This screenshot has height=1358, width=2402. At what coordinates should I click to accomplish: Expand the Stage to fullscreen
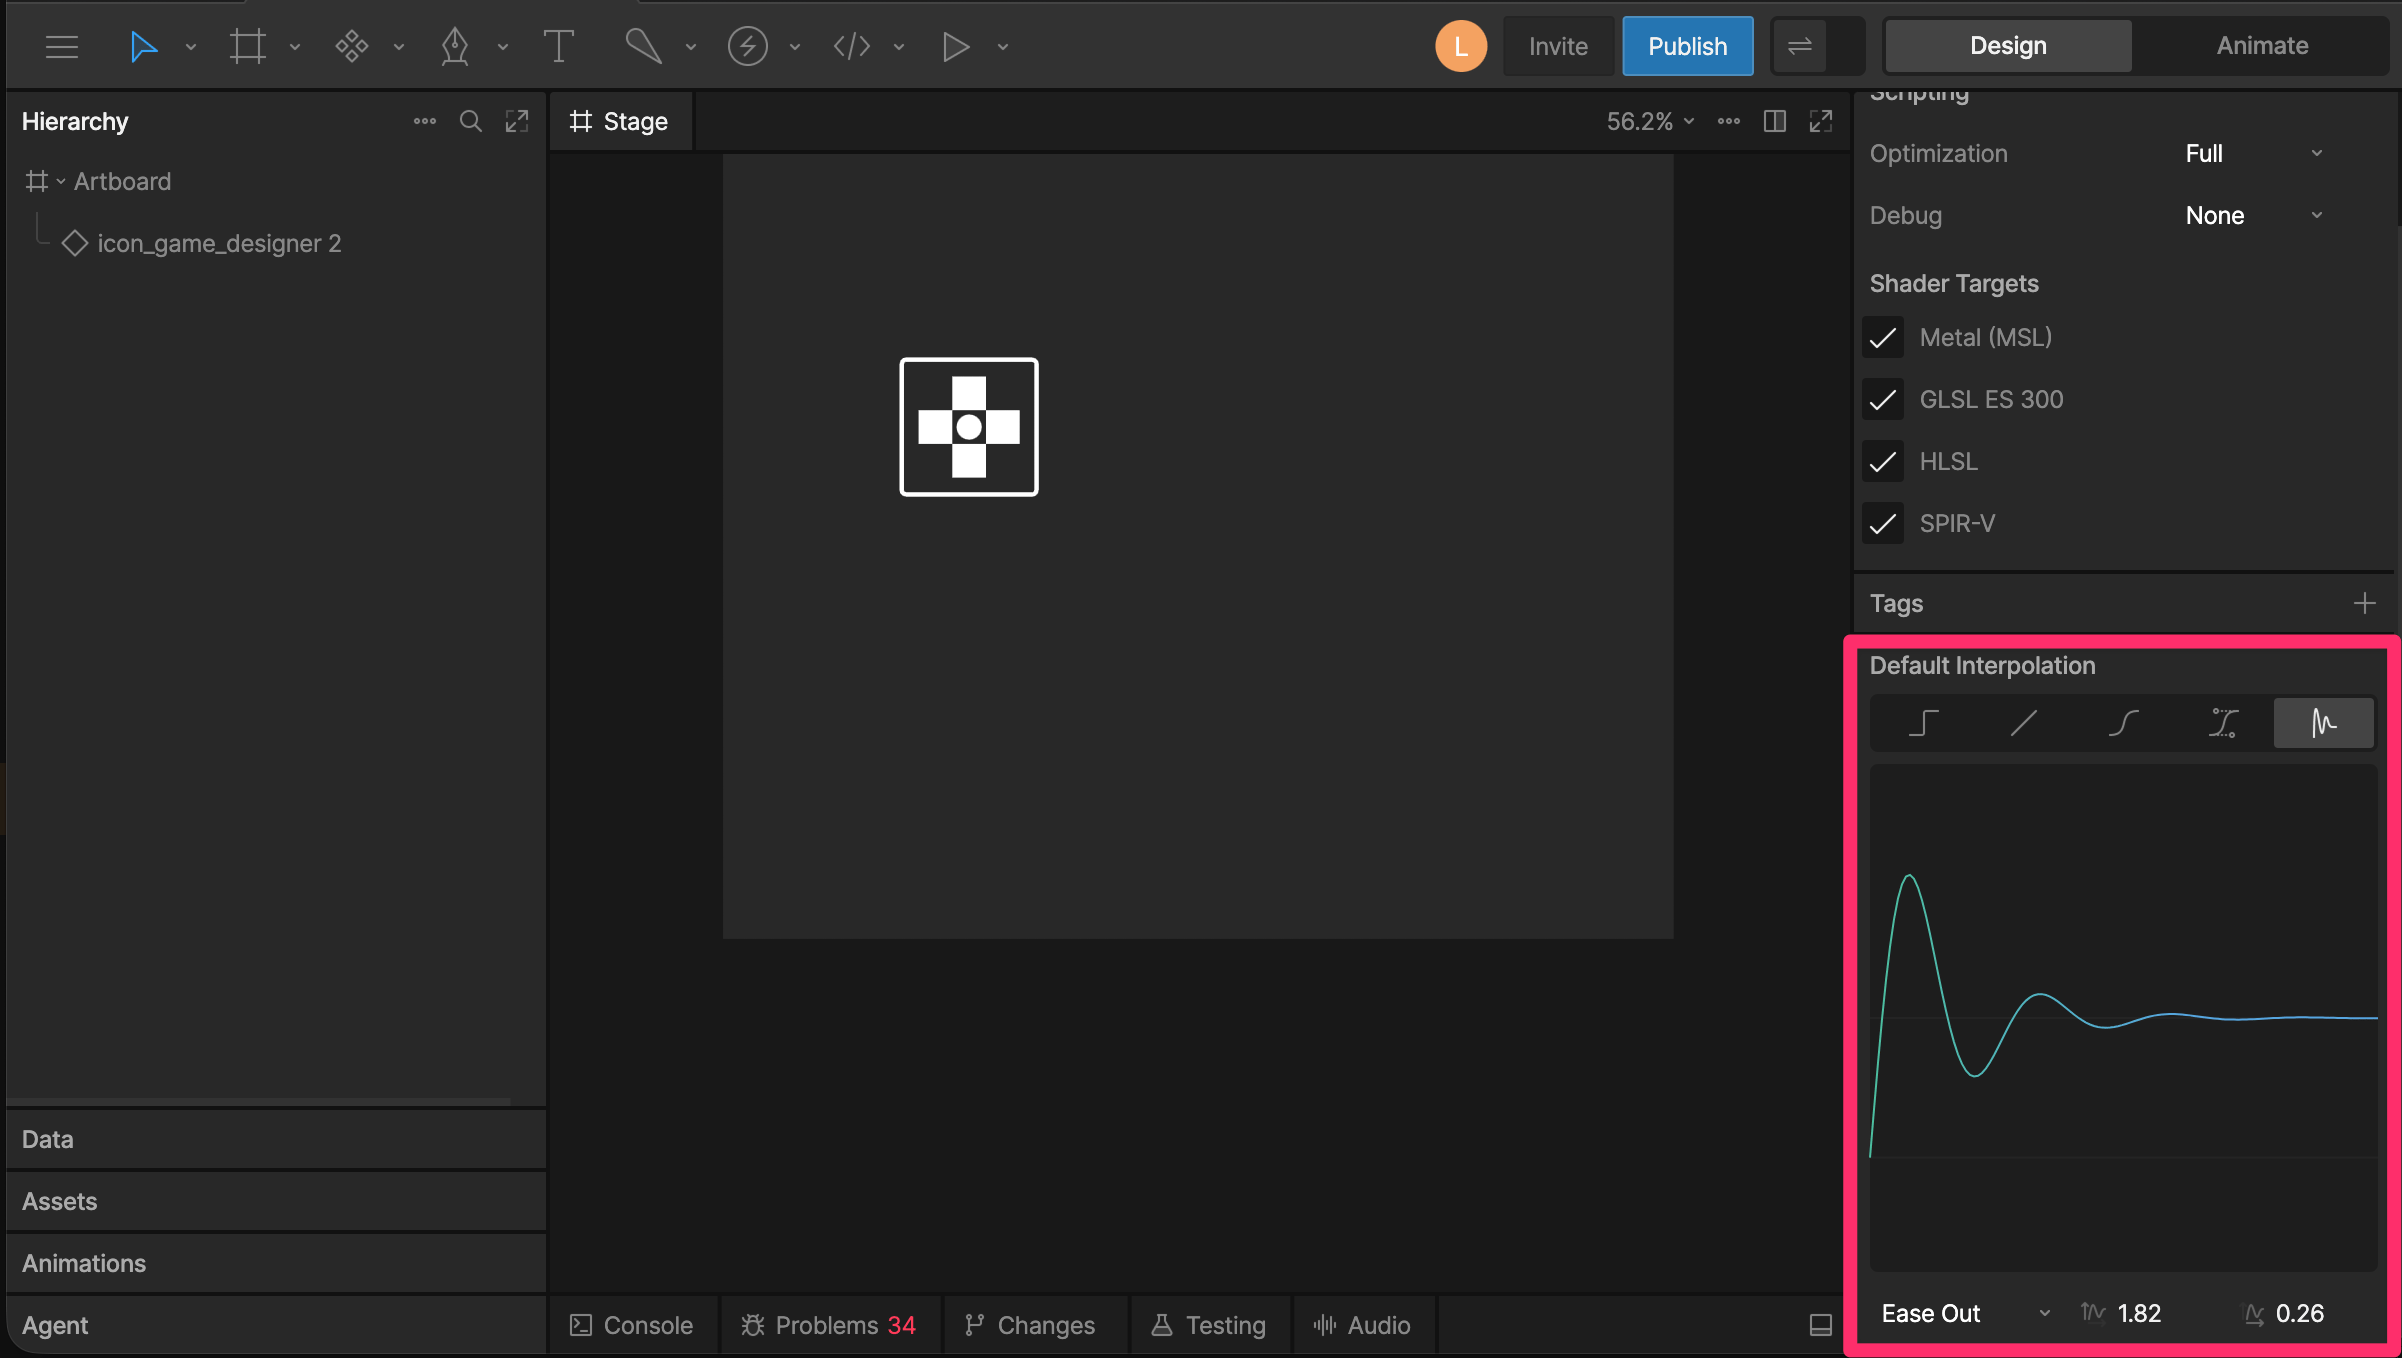click(x=1821, y=121)
